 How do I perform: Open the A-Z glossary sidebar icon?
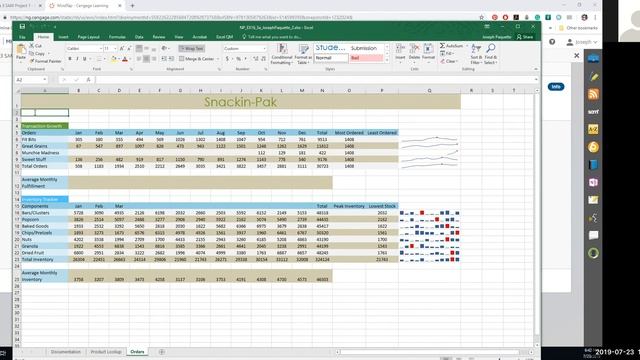click(593, 129)
